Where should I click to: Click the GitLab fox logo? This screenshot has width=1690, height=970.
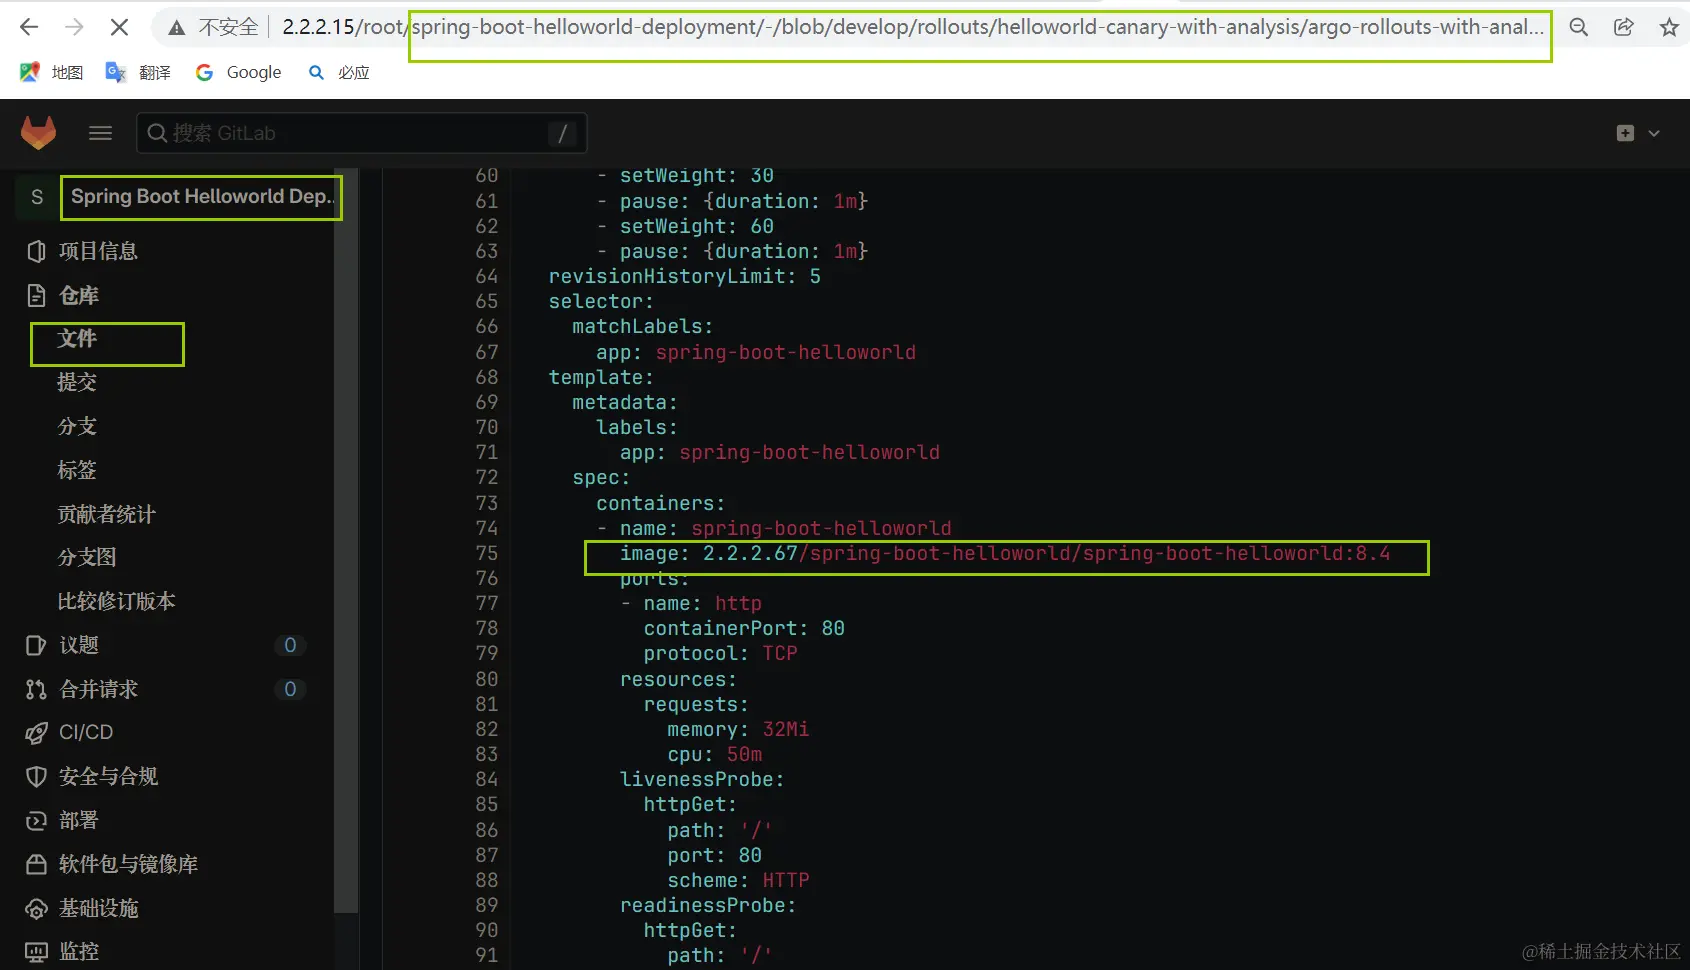pos(38,132)
